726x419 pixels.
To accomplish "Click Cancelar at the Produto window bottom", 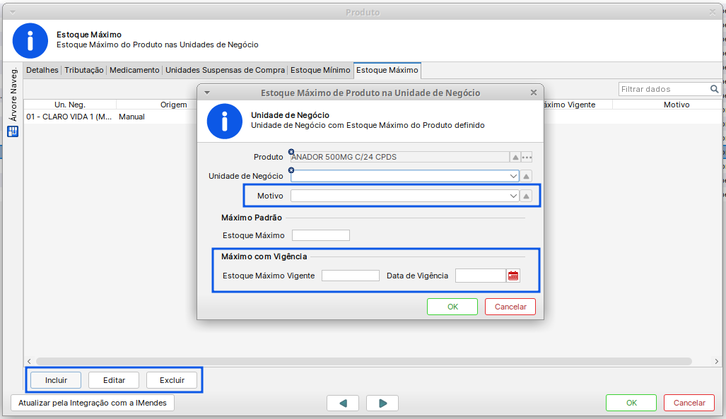I will click(x=689, y=403).
